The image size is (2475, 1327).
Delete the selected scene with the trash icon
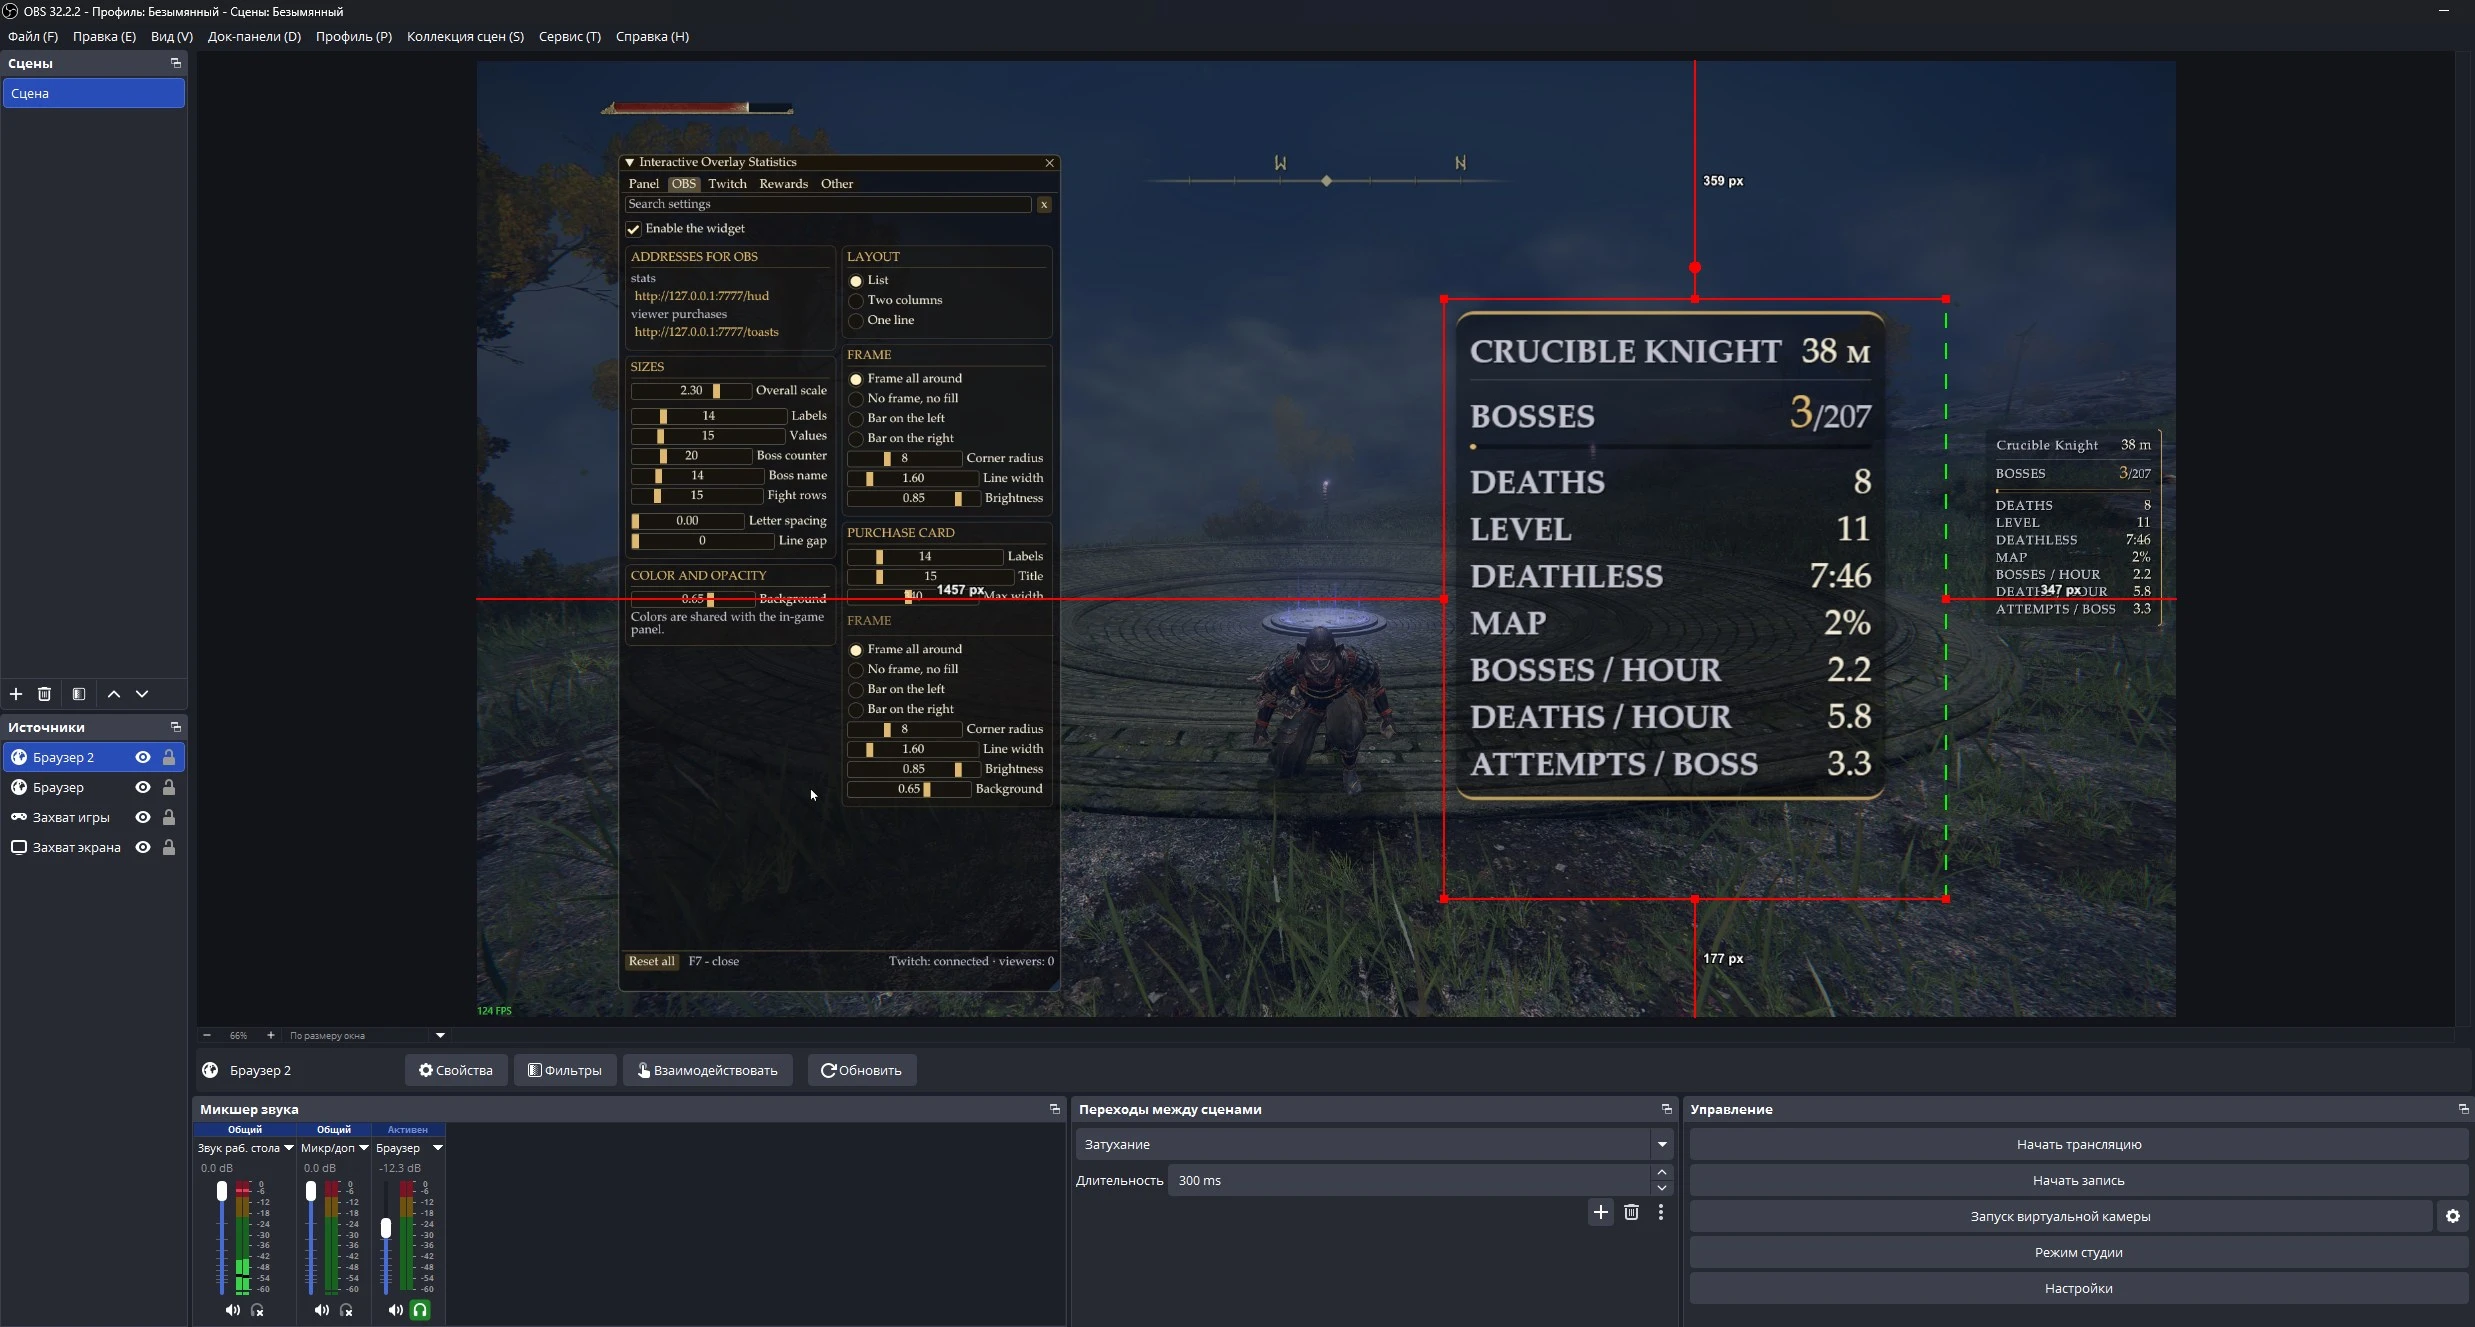pyautogui.click(x=44, y=694)
